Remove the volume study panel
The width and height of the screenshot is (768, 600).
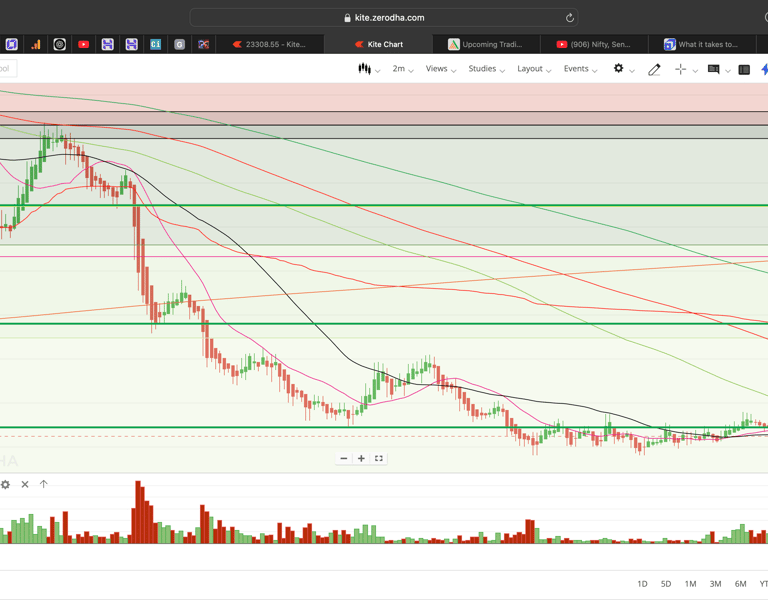[25, 484]
